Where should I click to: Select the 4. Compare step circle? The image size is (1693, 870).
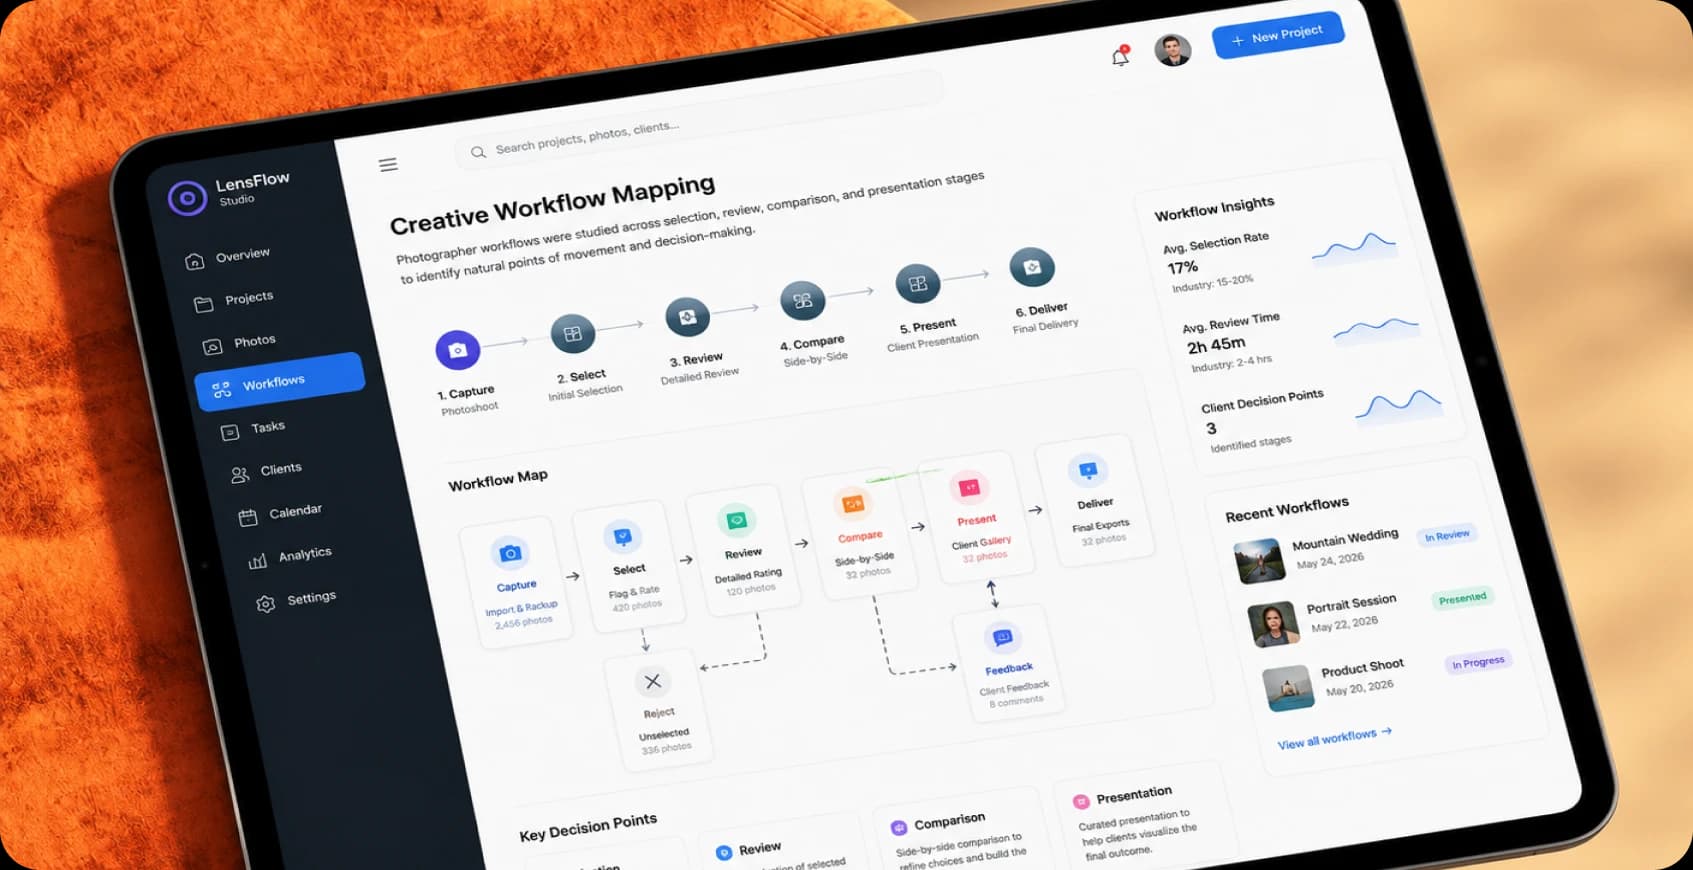point(803,300)
